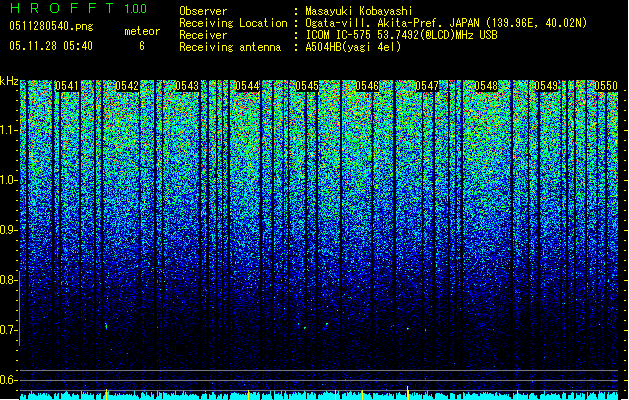Click the 0.8 frequency axis label
The width and height of the screenshot is (629, 400).
pos(8,280)
